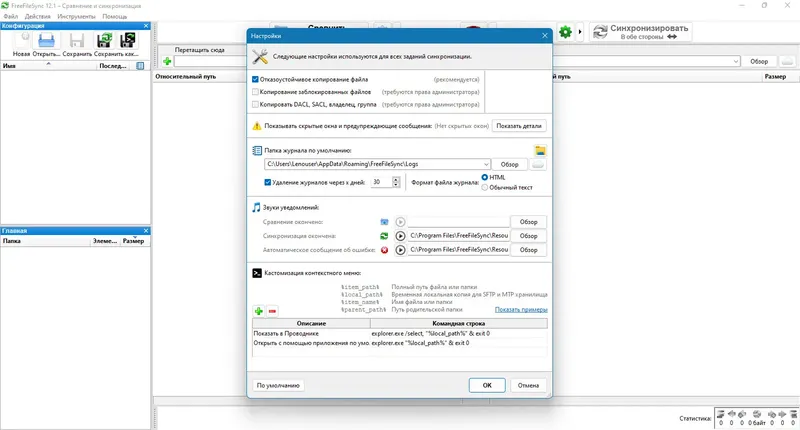The height and width of the screenshot is (430, 800).
Task: Toggle Удаление журналов через x дней checkbox
Action: point(267,182)
